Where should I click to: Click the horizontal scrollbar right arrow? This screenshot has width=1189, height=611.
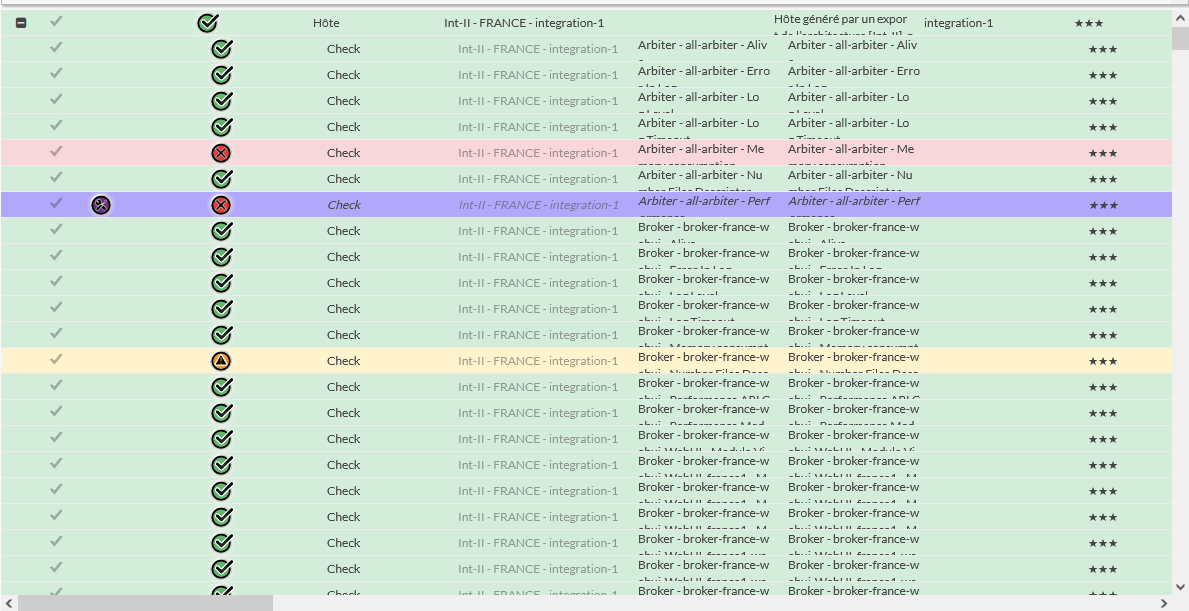1163,603
